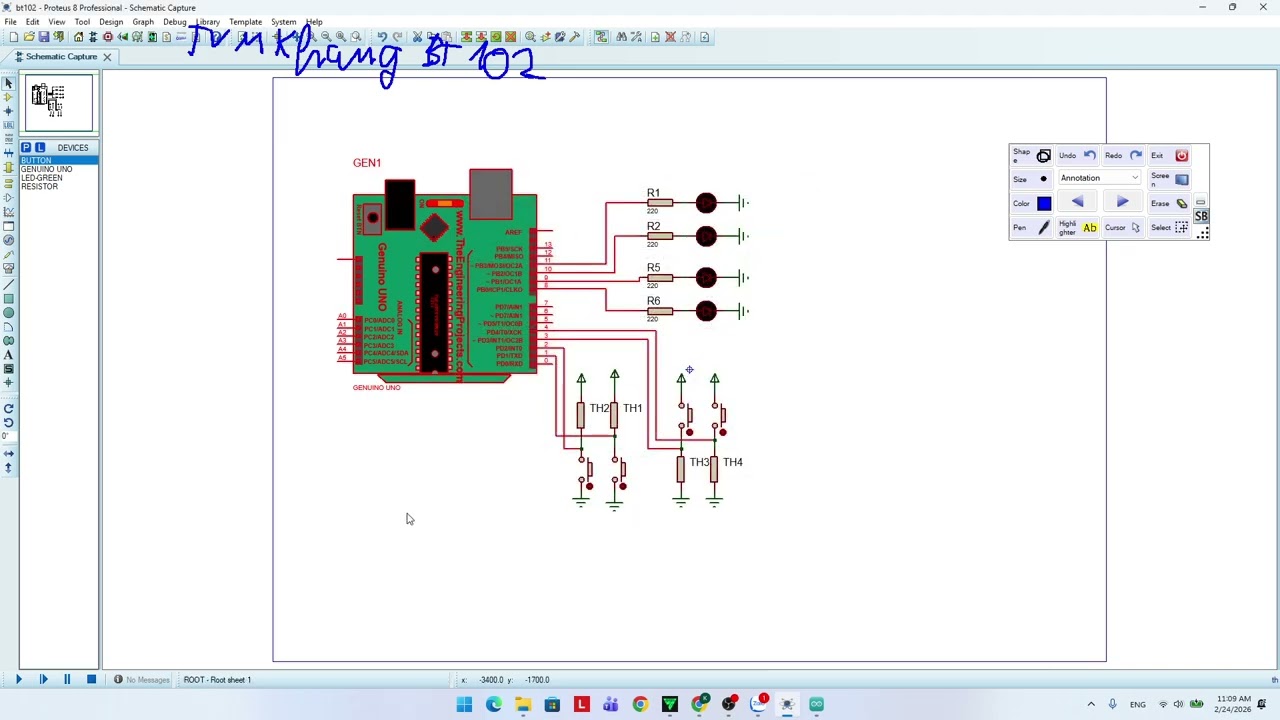Activate the Select region tool
Viewport: 1280px width, 720px height.
(x=1169, y=228)
